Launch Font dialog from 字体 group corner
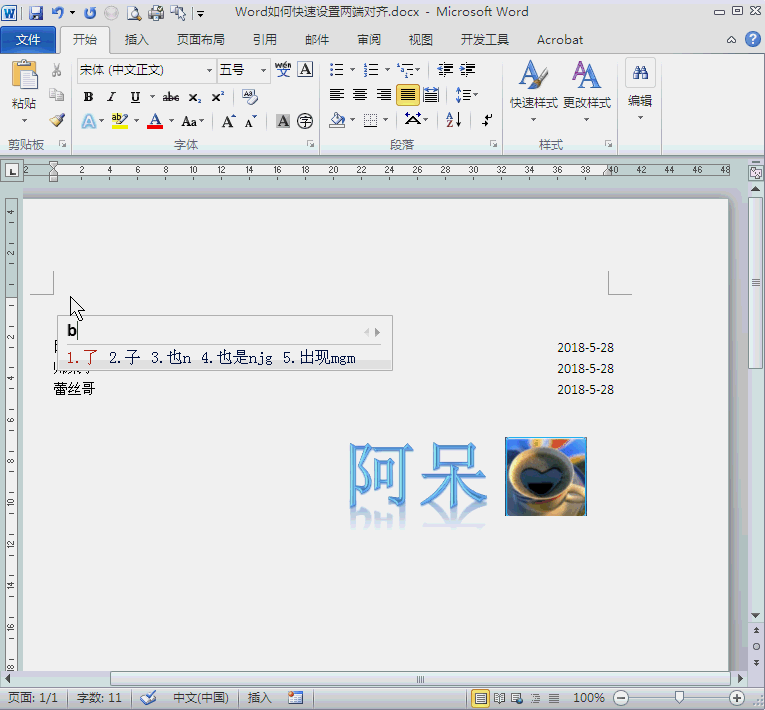 310,144
